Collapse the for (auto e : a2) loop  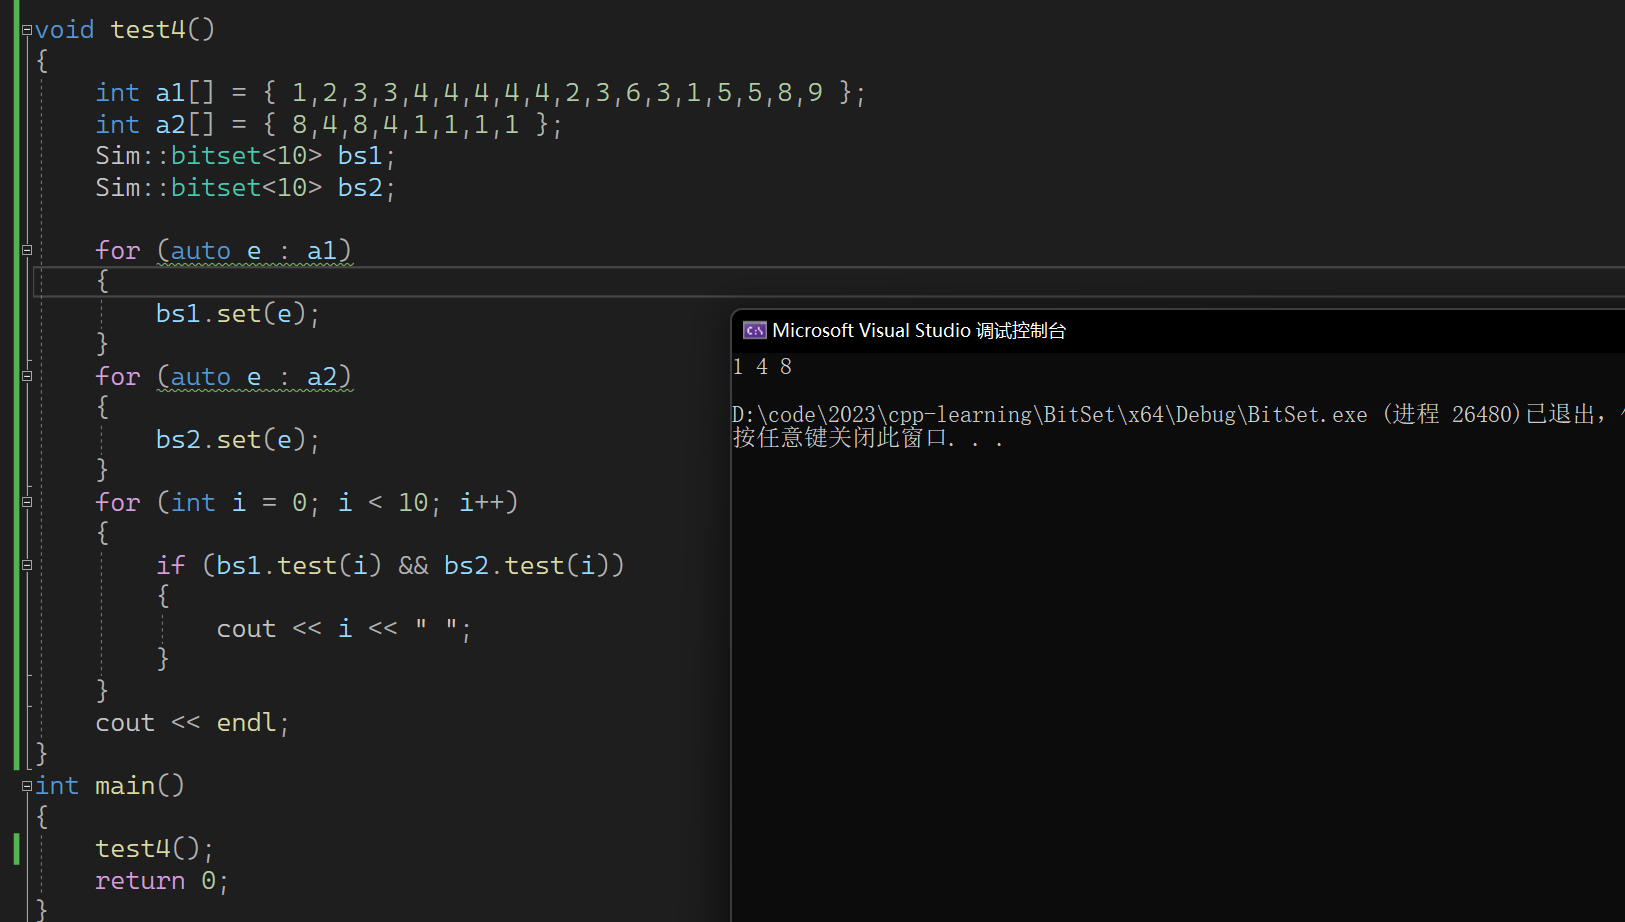pyautogui.click(x=27, y=376)
